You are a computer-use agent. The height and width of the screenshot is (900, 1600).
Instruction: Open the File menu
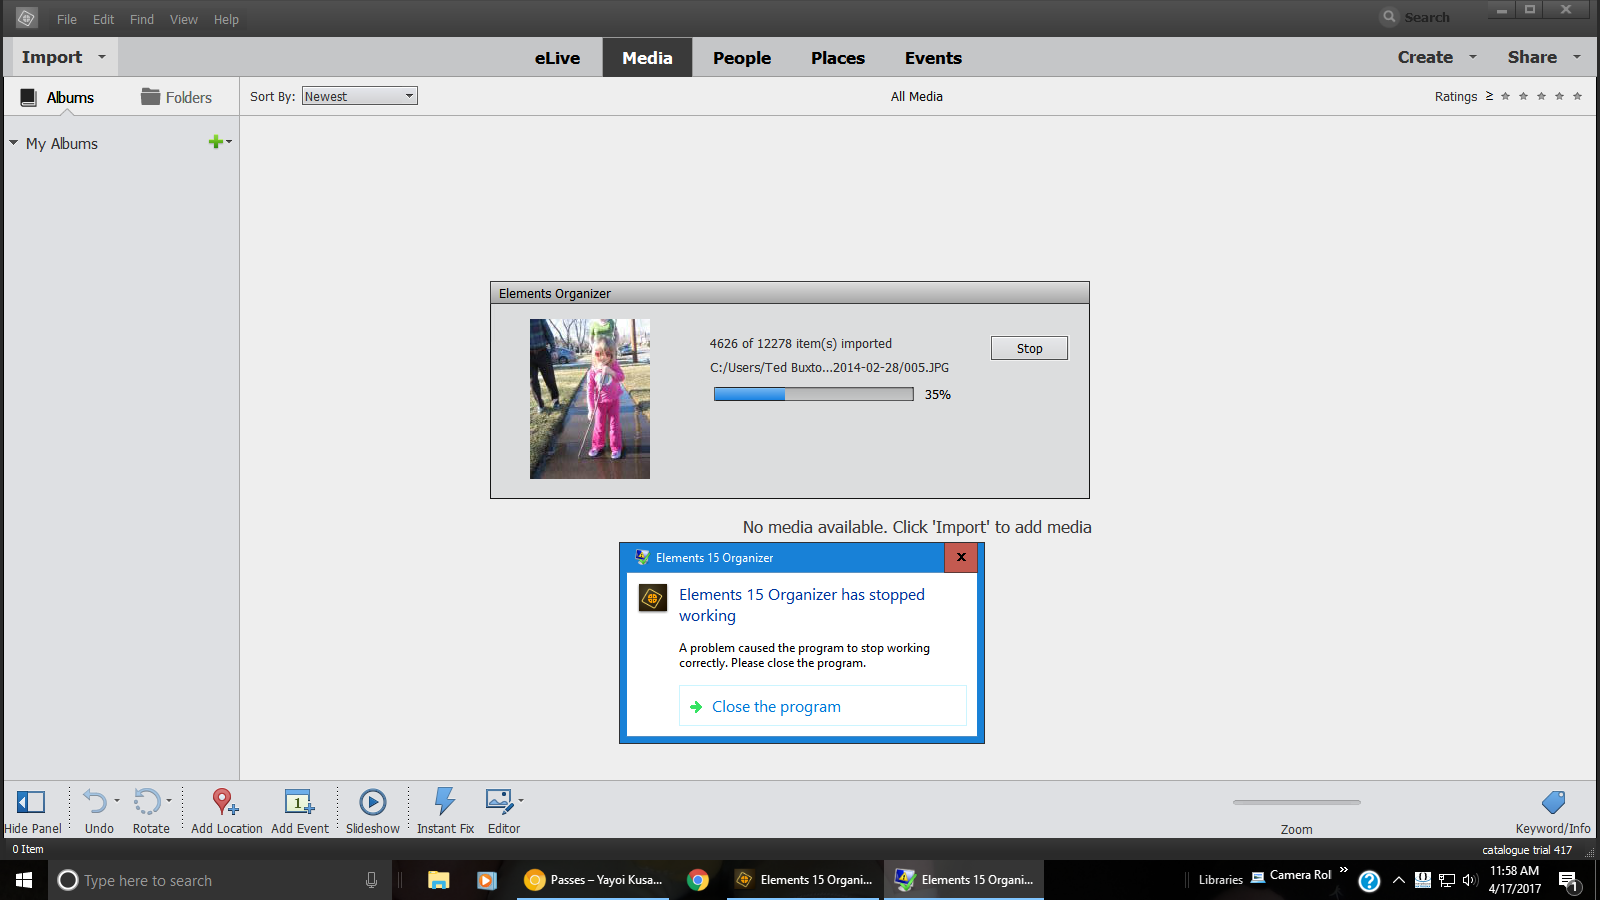pos(67,19)
